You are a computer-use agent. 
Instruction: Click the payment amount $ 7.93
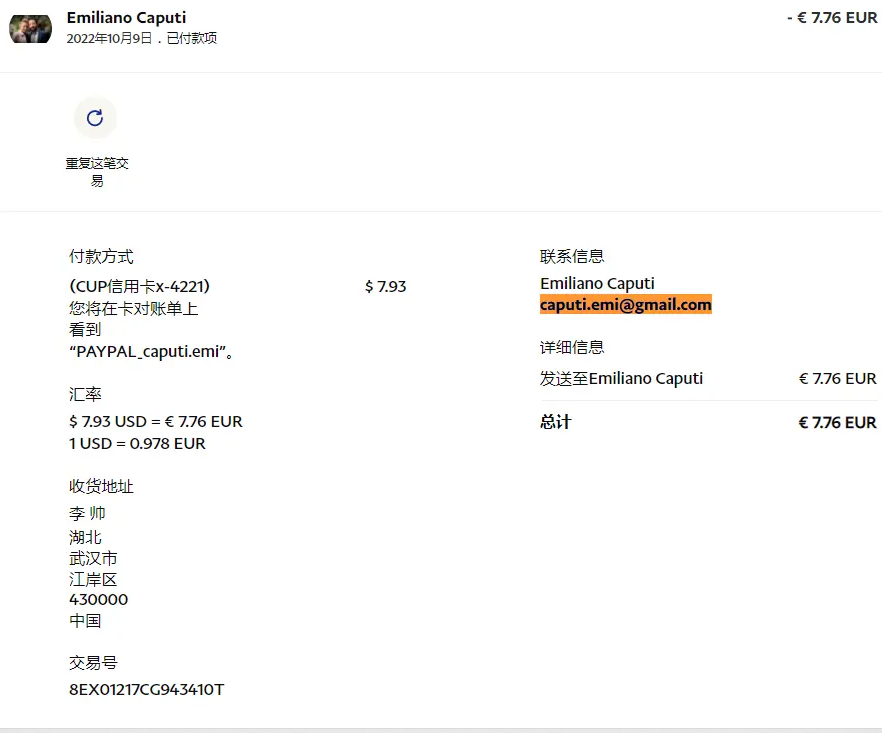(x=385, y=286)
